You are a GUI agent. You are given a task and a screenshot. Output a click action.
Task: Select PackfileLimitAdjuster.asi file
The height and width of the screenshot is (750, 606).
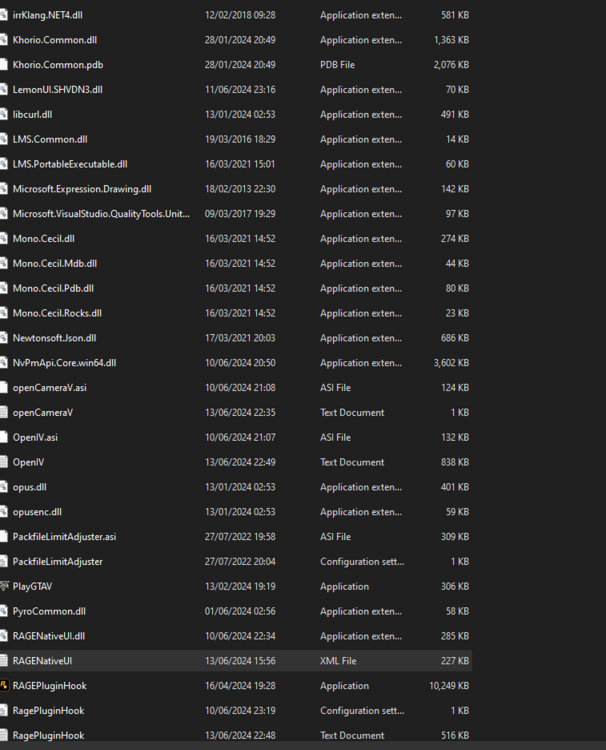pos(64,537)
